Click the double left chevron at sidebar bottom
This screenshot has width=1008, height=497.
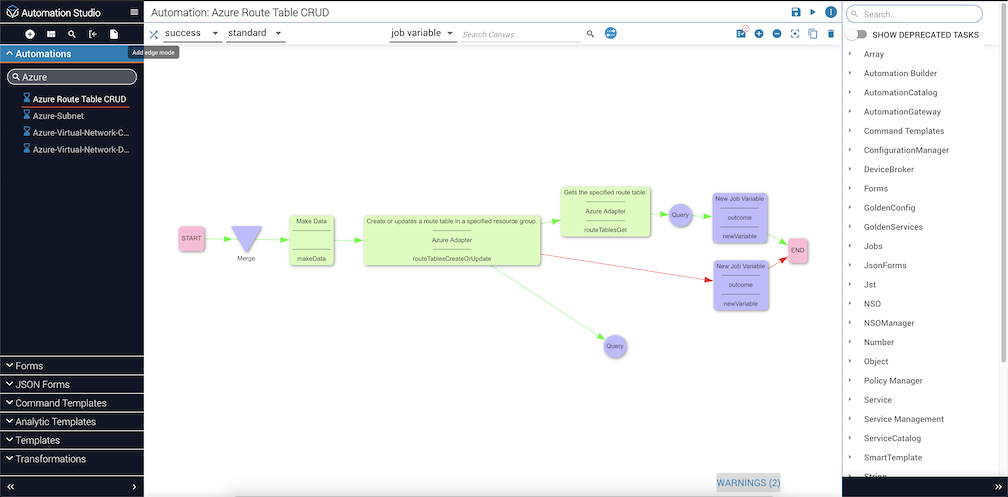(10, 487)
